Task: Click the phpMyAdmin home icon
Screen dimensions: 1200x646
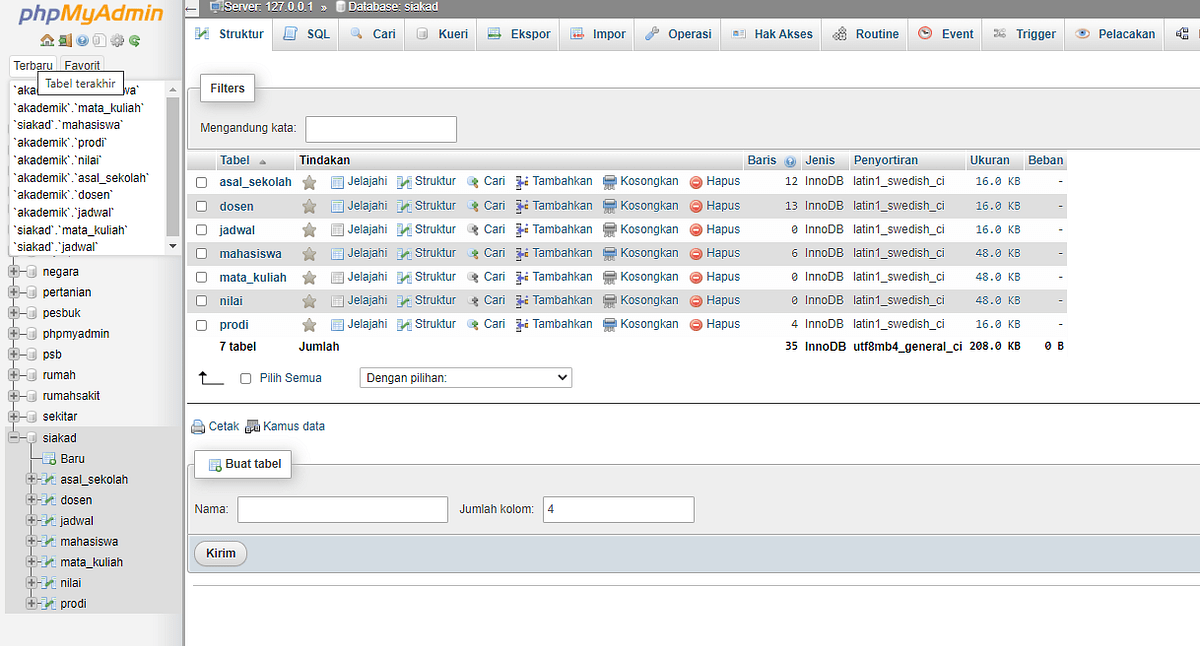Action: (47, 40)
